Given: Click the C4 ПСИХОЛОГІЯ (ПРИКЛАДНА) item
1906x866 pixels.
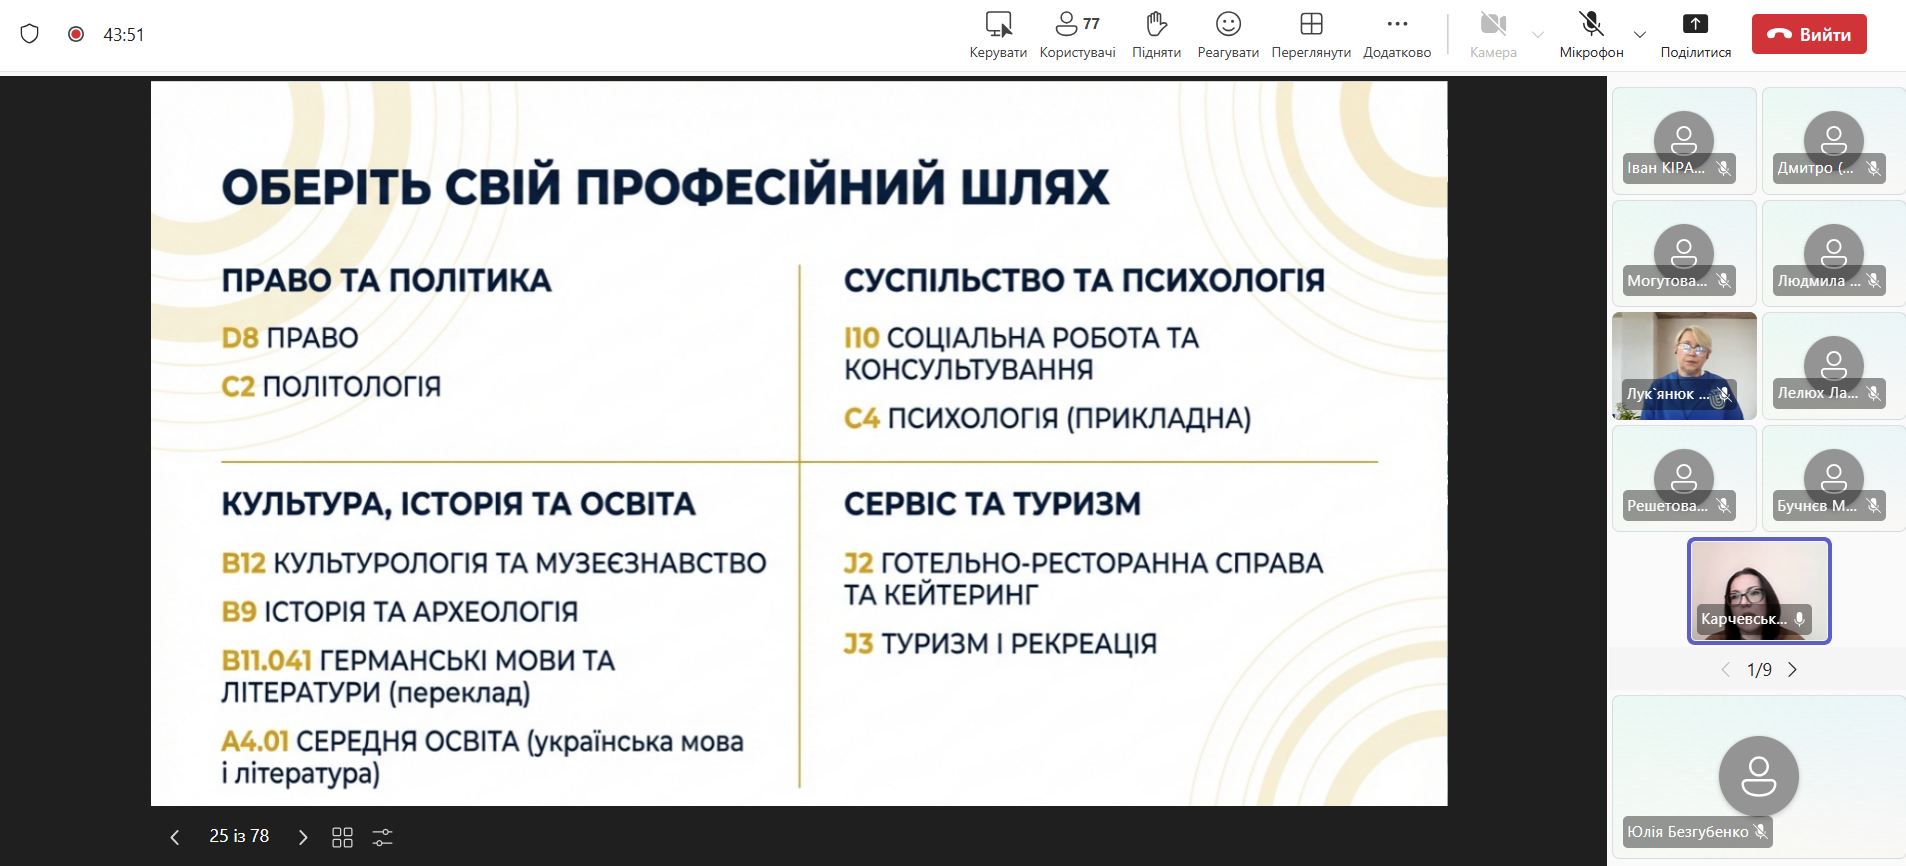Looking at the screenshot, I should 1047,418.
